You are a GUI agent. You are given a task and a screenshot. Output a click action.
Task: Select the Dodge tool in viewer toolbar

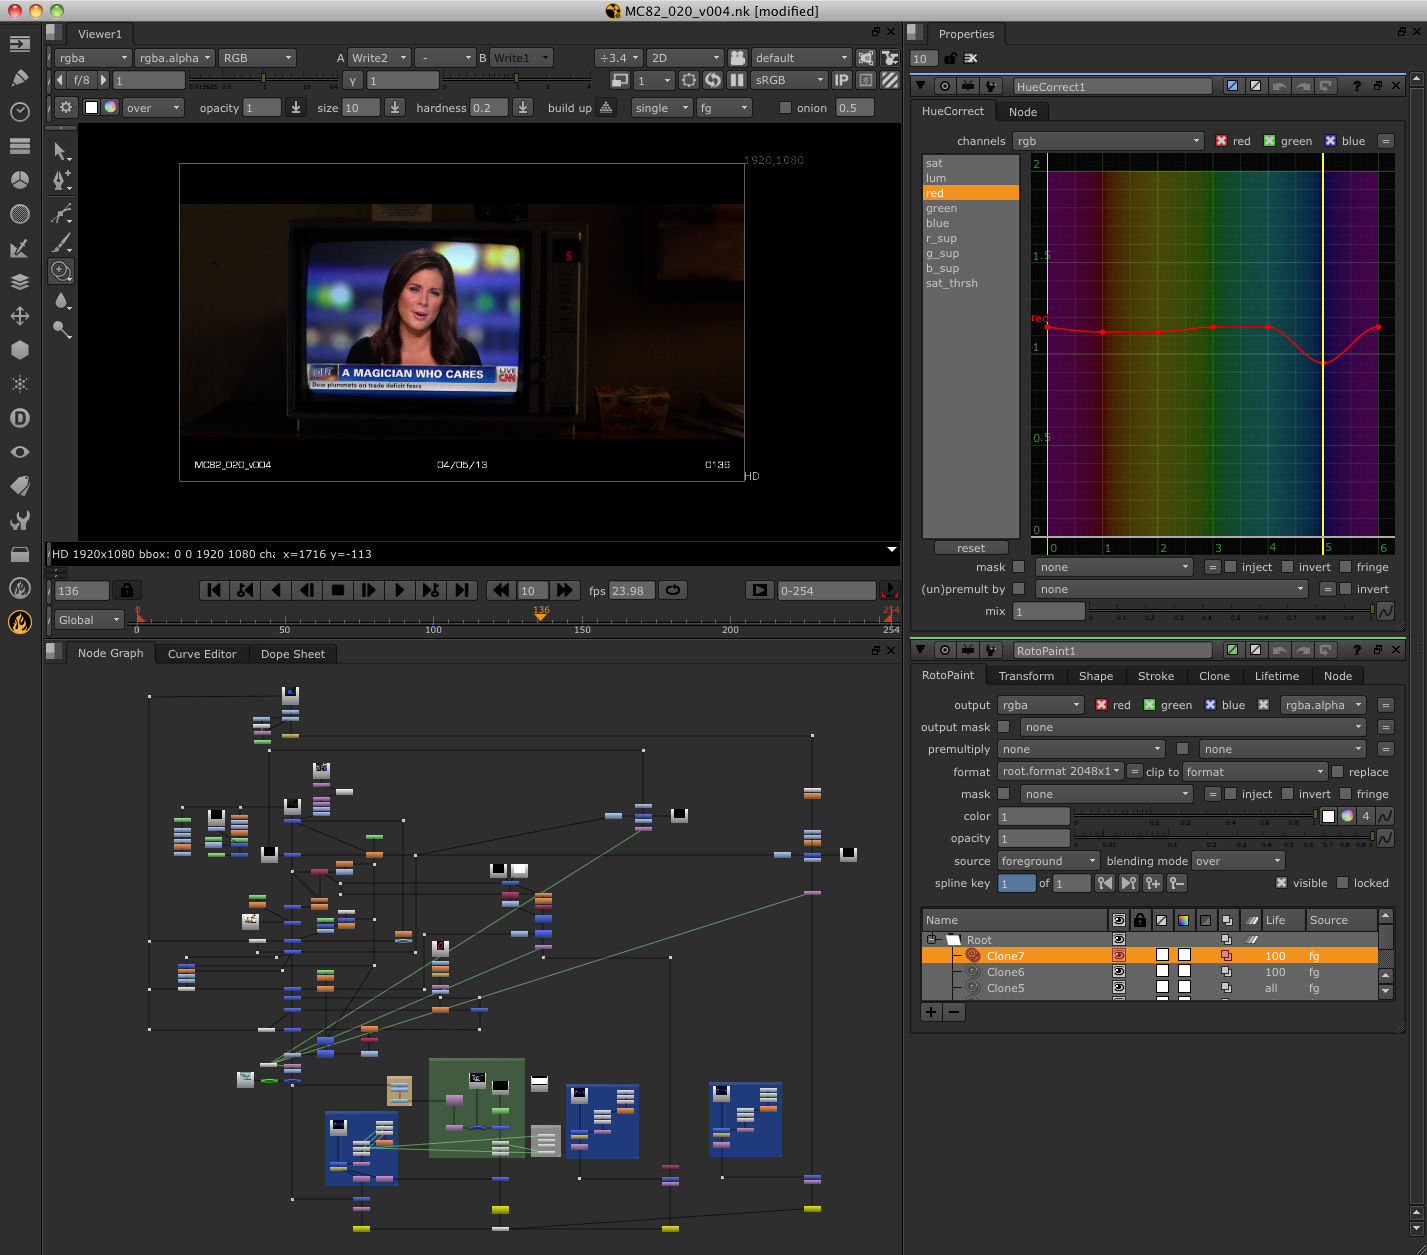[61, 329]
